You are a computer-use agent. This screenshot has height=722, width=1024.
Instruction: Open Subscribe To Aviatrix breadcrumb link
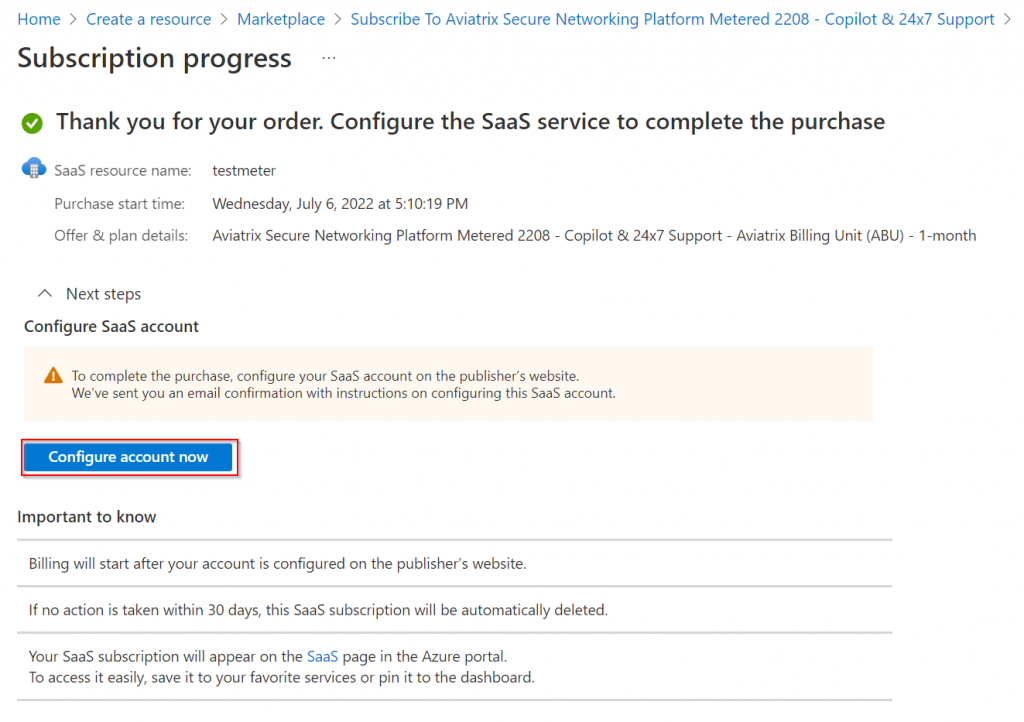pos(672,20)
